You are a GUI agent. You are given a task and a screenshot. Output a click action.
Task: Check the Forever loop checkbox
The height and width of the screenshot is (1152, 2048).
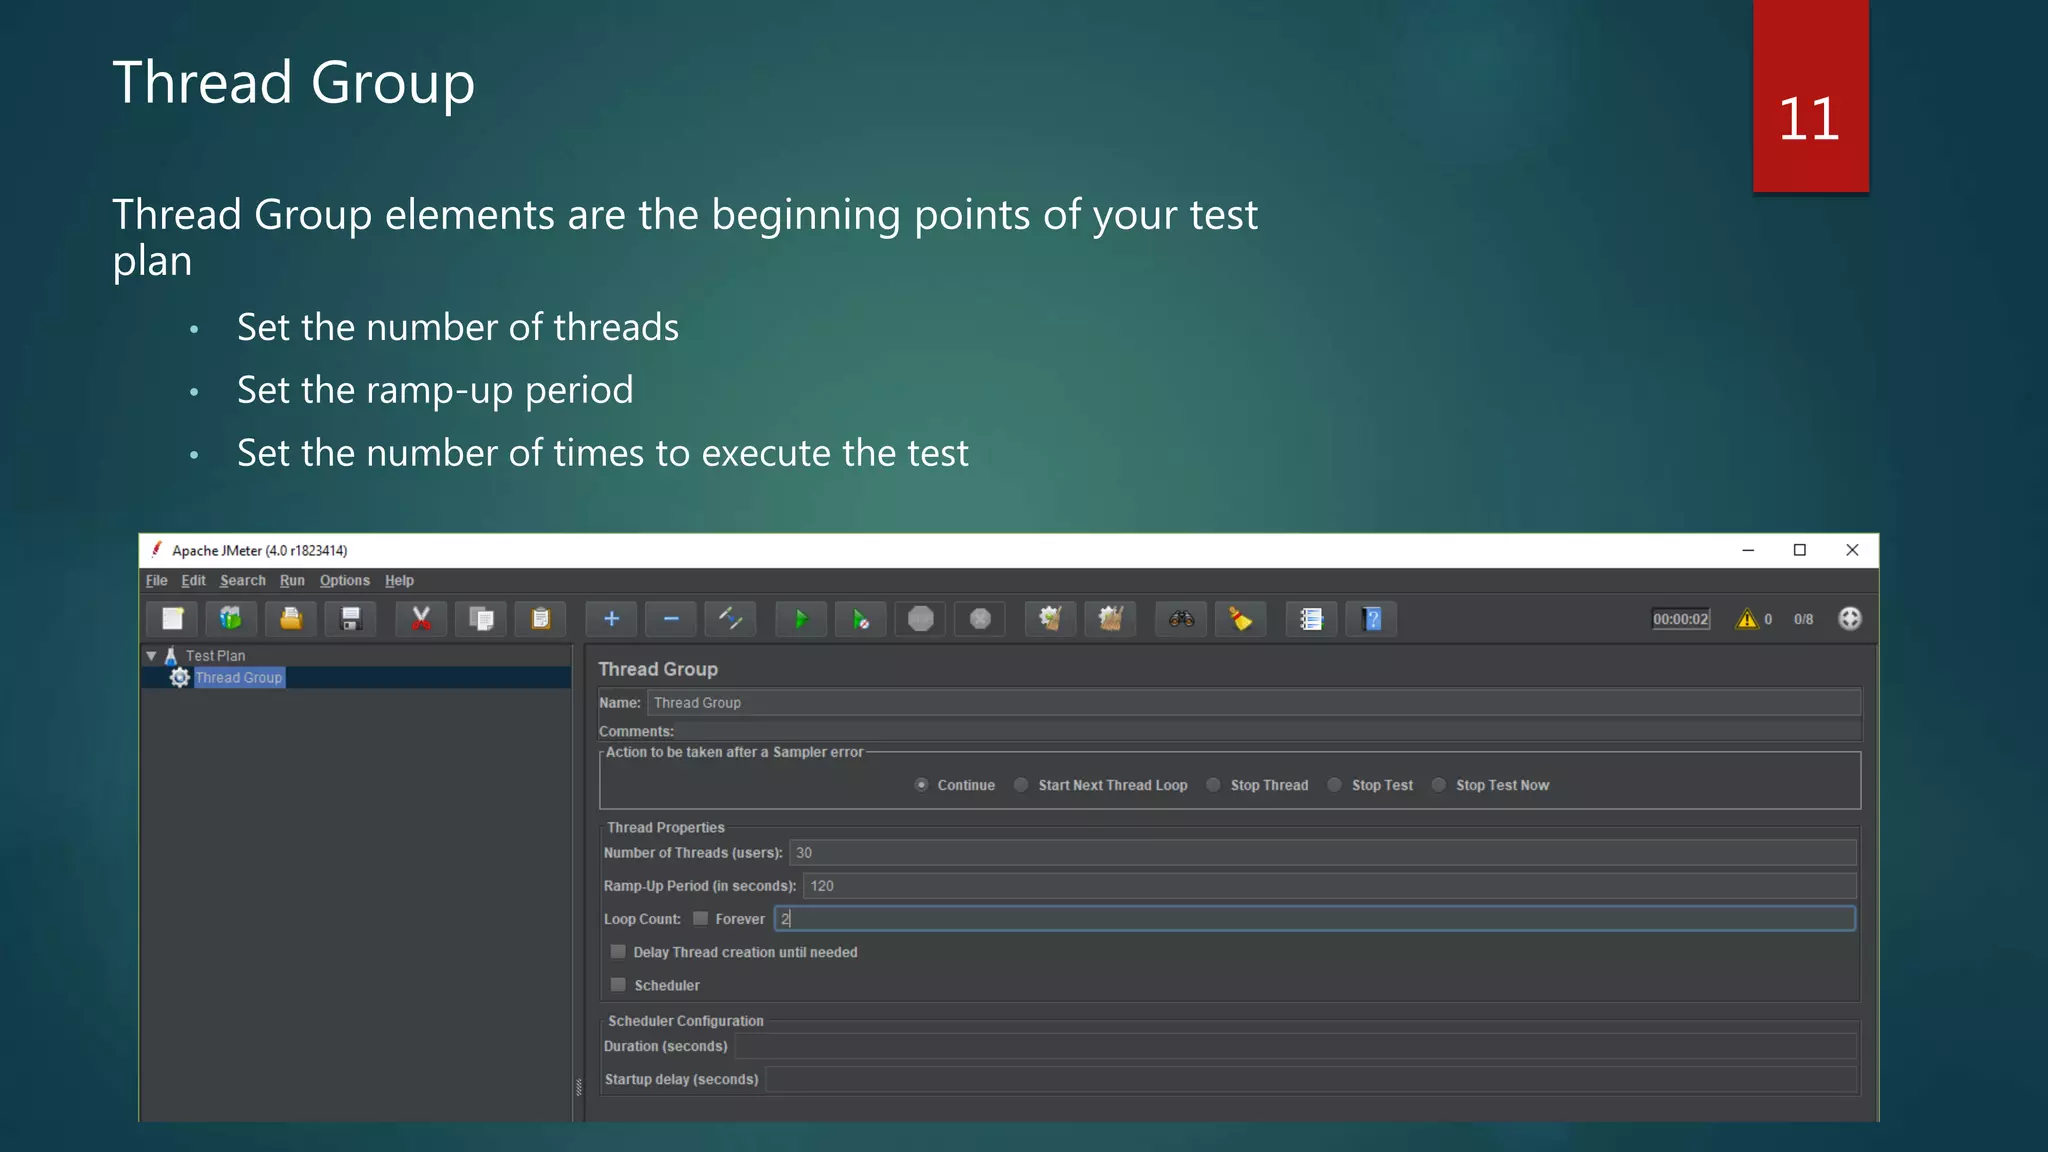point(701,918)
